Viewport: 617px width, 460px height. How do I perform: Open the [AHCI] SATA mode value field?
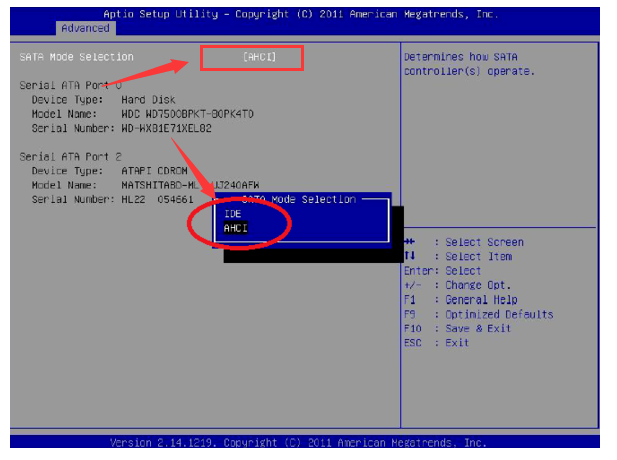click(259, 57)
